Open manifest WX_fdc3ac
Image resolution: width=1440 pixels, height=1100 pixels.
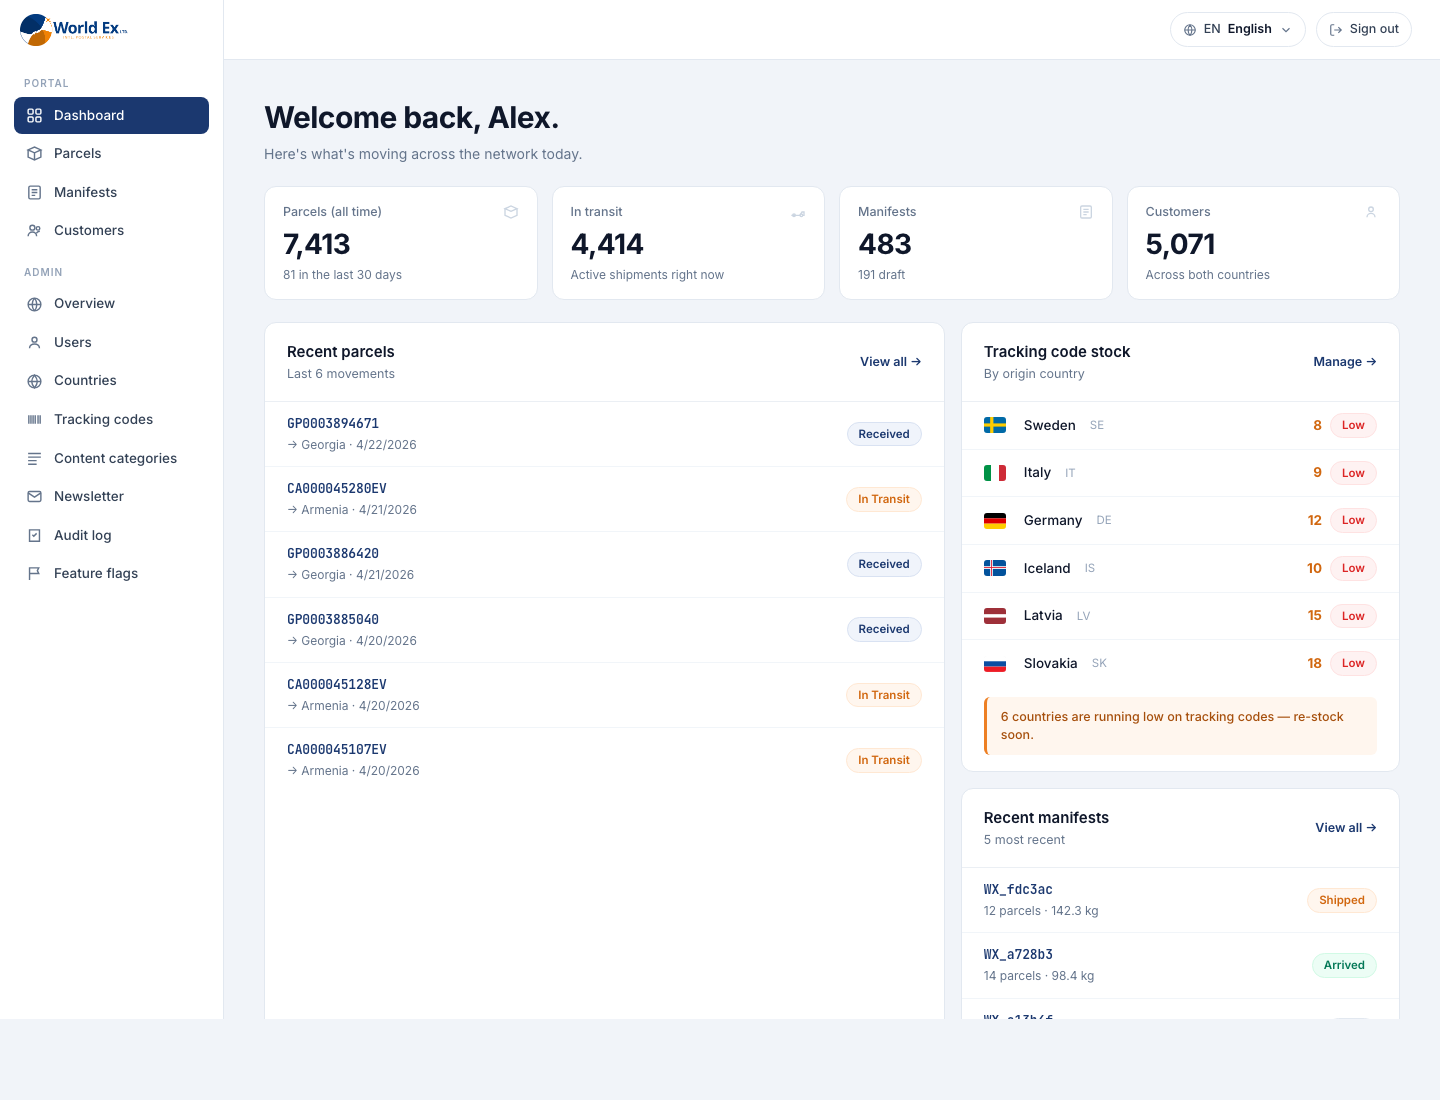1180,900
